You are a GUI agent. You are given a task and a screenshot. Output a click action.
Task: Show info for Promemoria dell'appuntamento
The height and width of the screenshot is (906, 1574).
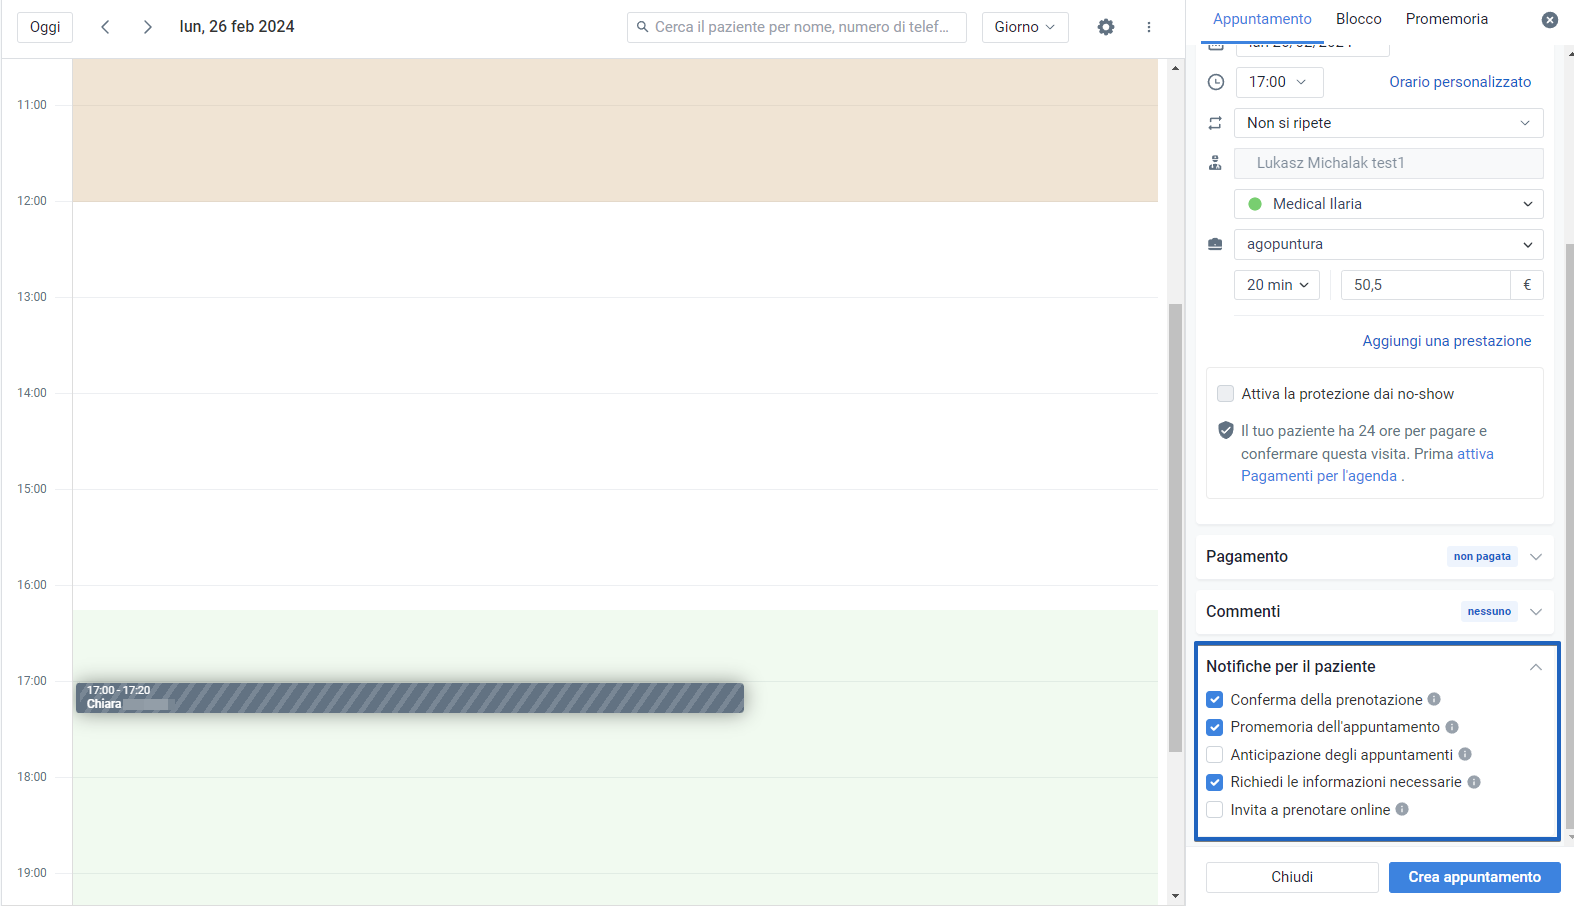click(1452, 727)
